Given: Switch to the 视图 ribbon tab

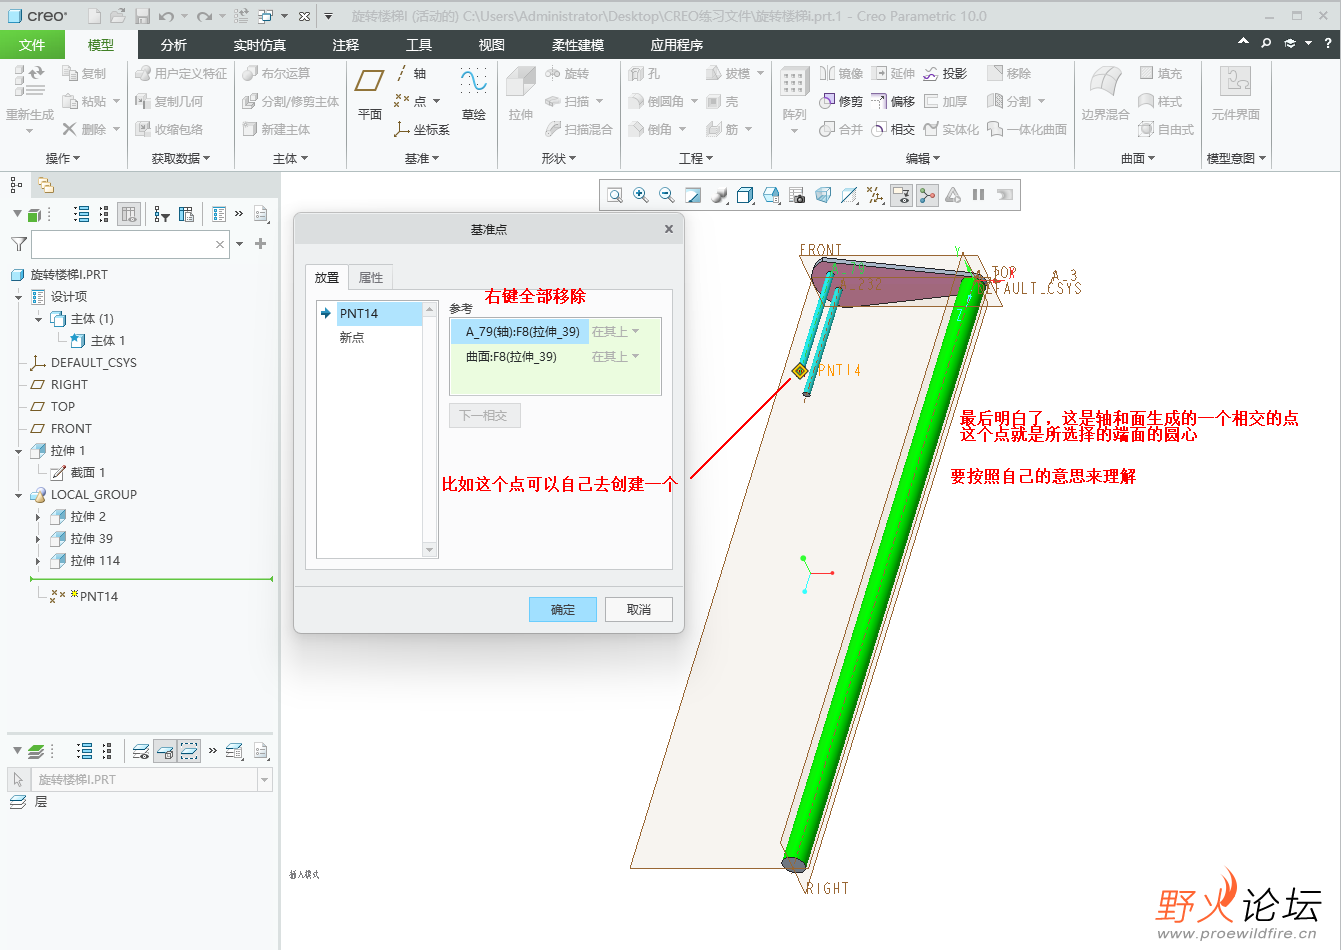Looking at the screenshot, I should point(492,45).
